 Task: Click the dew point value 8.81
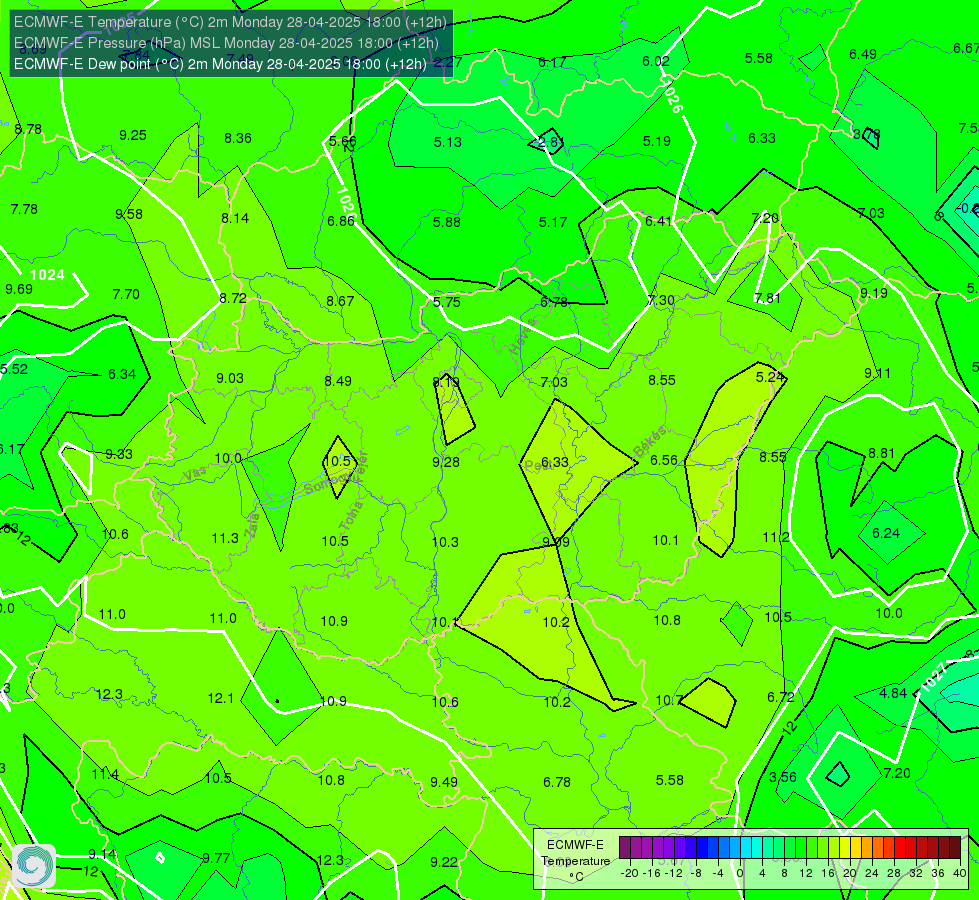[882, 453]
